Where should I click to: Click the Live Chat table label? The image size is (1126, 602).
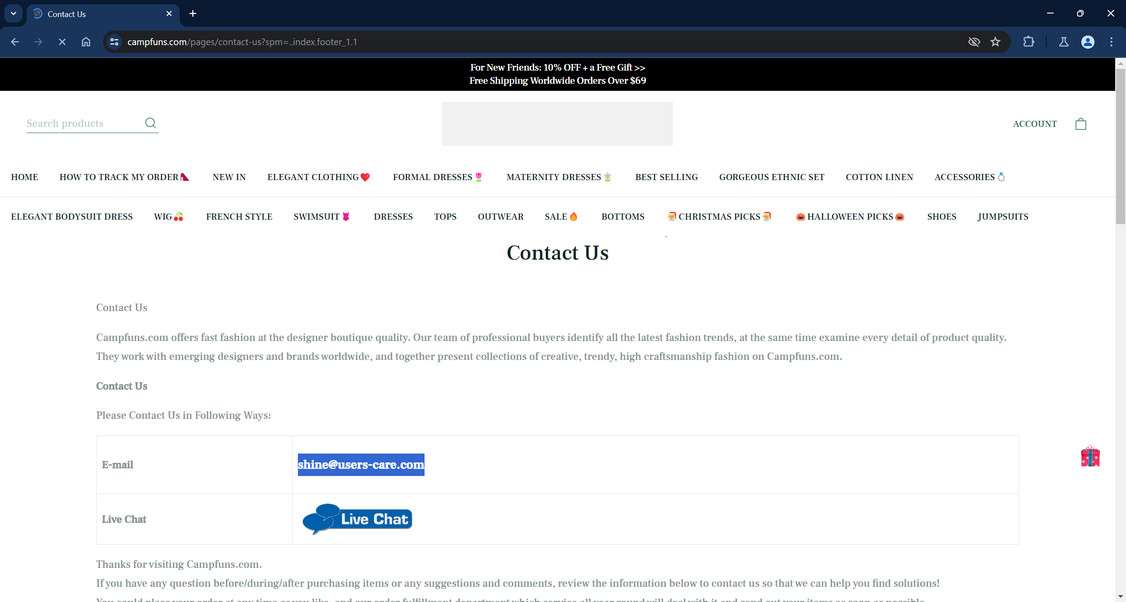124,519
